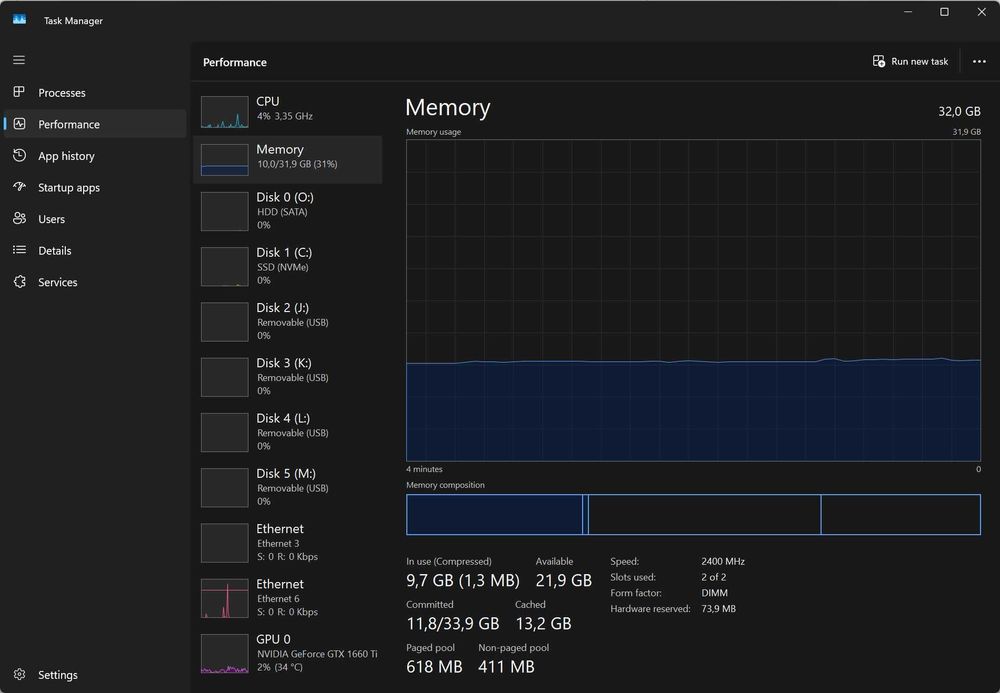1000x693 pixels.
Task: Click the Users people icon
Action: (x=19, y=218)
